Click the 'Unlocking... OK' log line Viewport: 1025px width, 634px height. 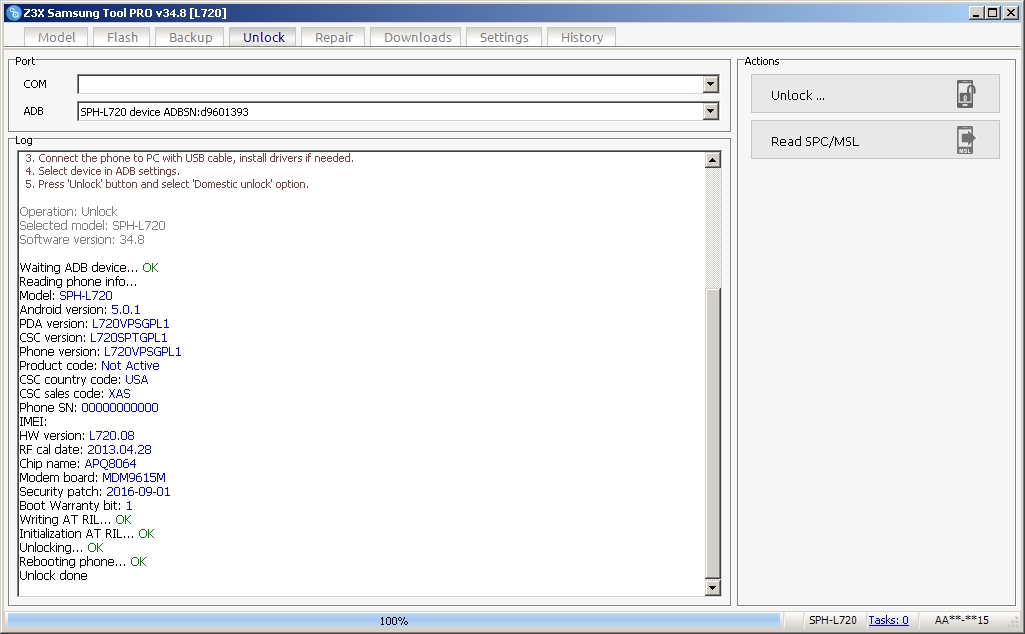click(x=61, y=548)
